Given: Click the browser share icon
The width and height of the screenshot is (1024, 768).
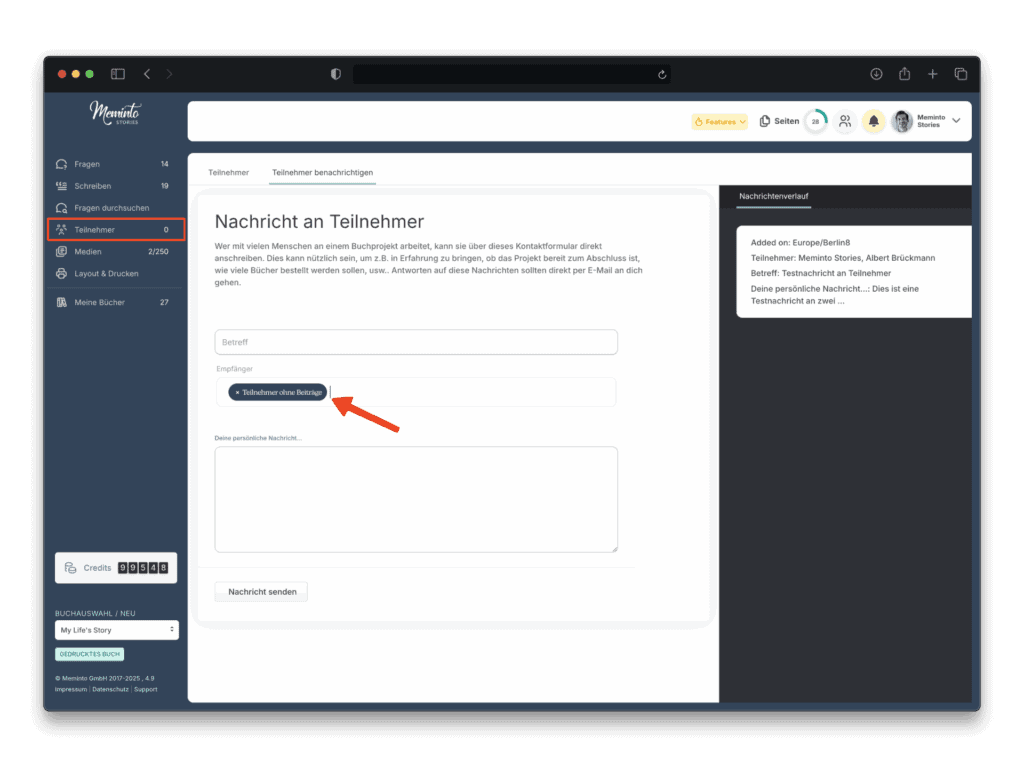Looking at the screenshot, I should pos(904,74).
